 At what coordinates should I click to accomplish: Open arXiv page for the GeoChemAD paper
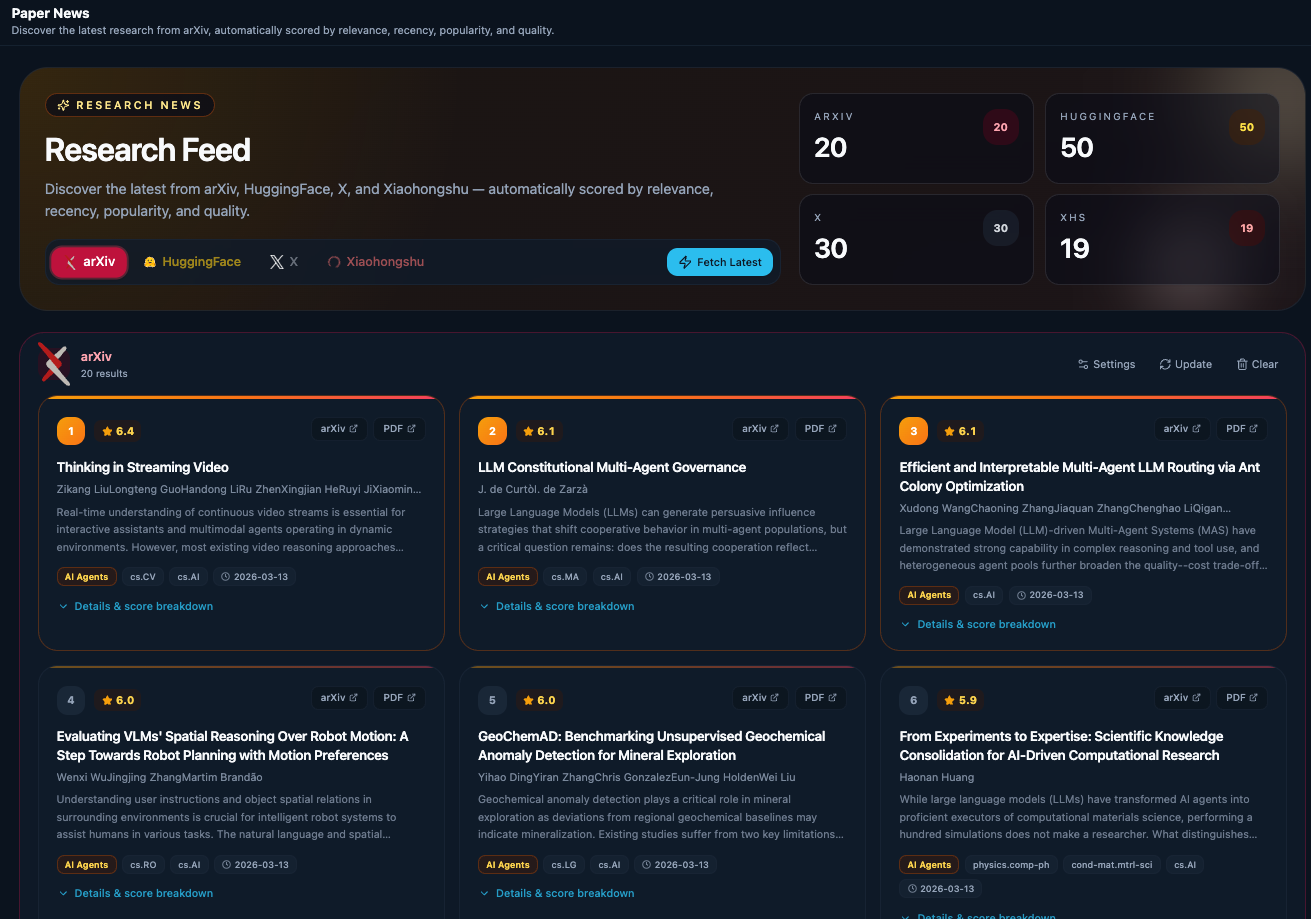click(x=759, y=698)
